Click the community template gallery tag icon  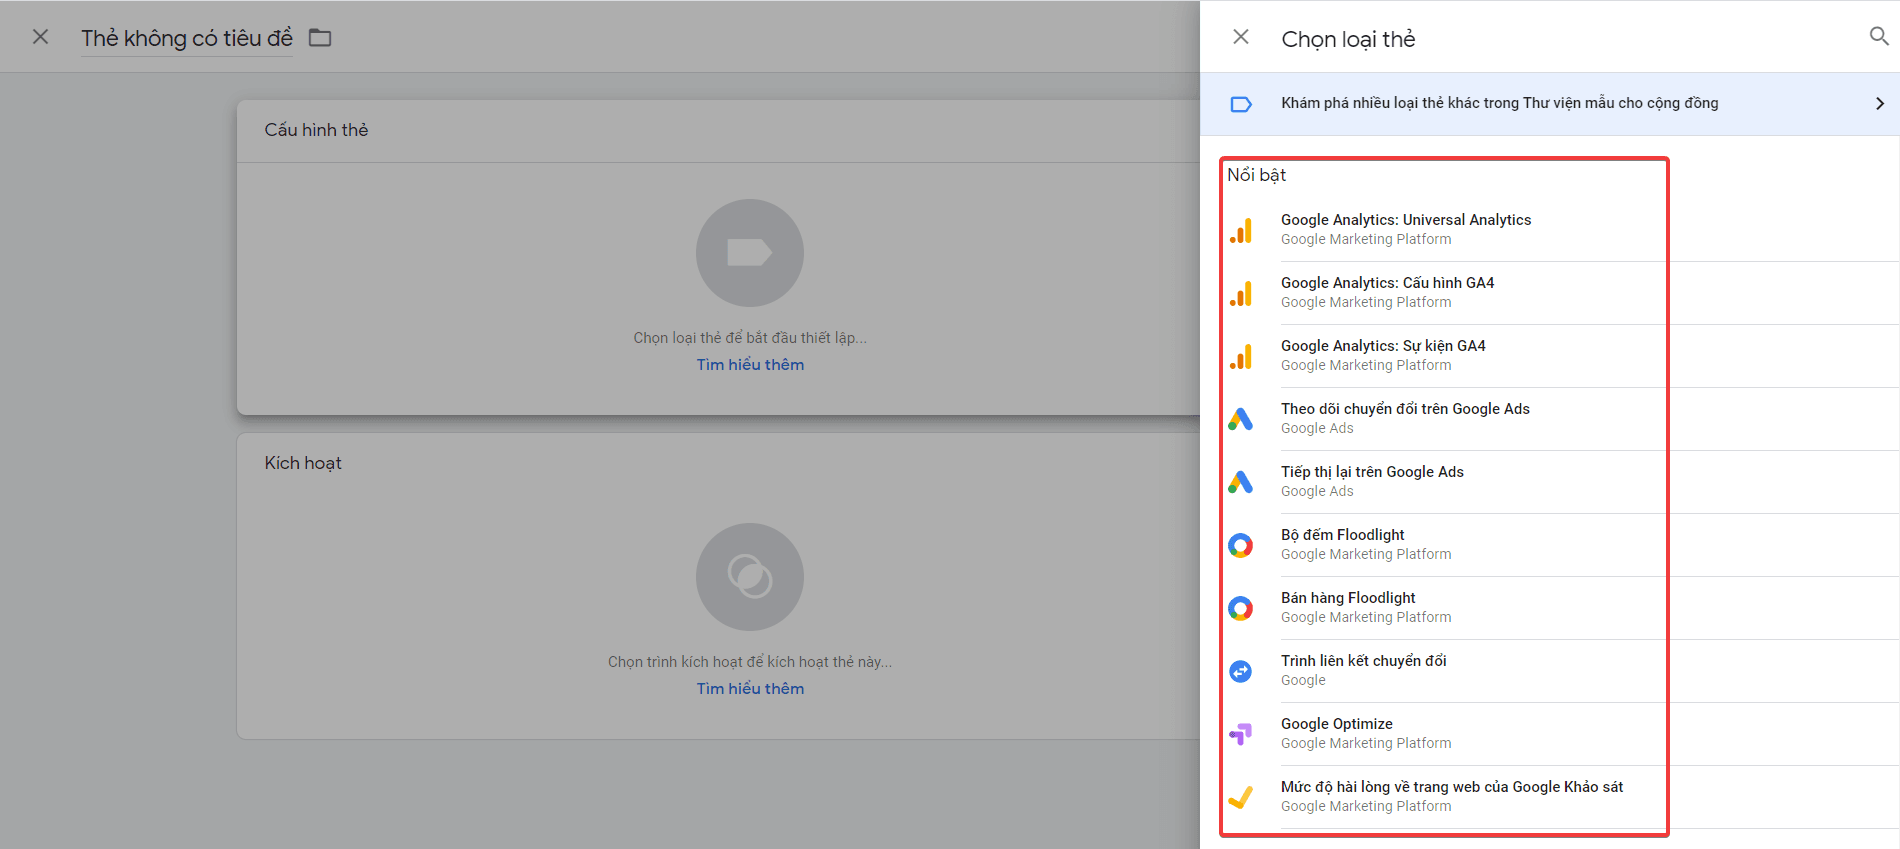(1241, 104)
